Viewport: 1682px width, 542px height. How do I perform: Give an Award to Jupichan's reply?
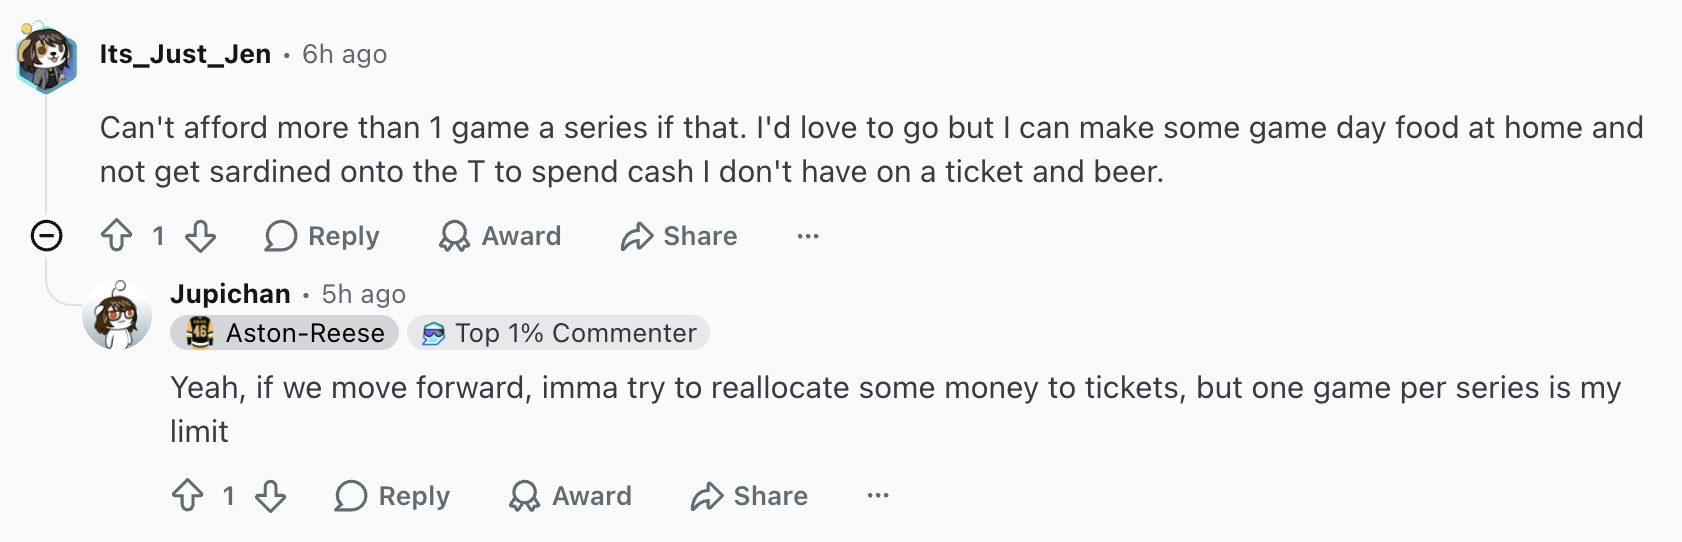tap(570, 496)
